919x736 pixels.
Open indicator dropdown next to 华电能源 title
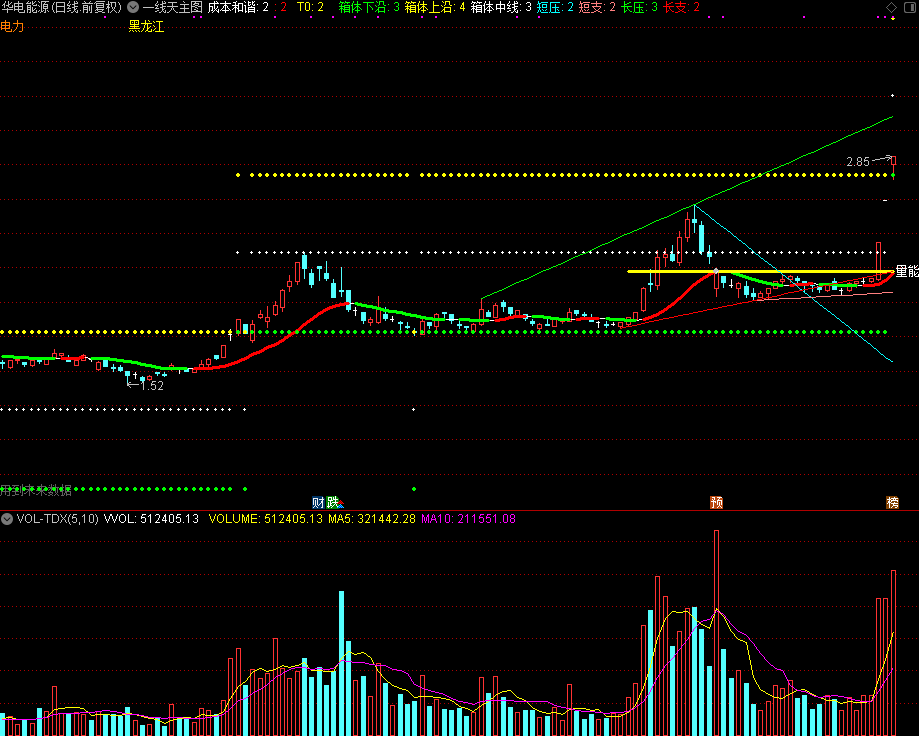coord(133,7)
